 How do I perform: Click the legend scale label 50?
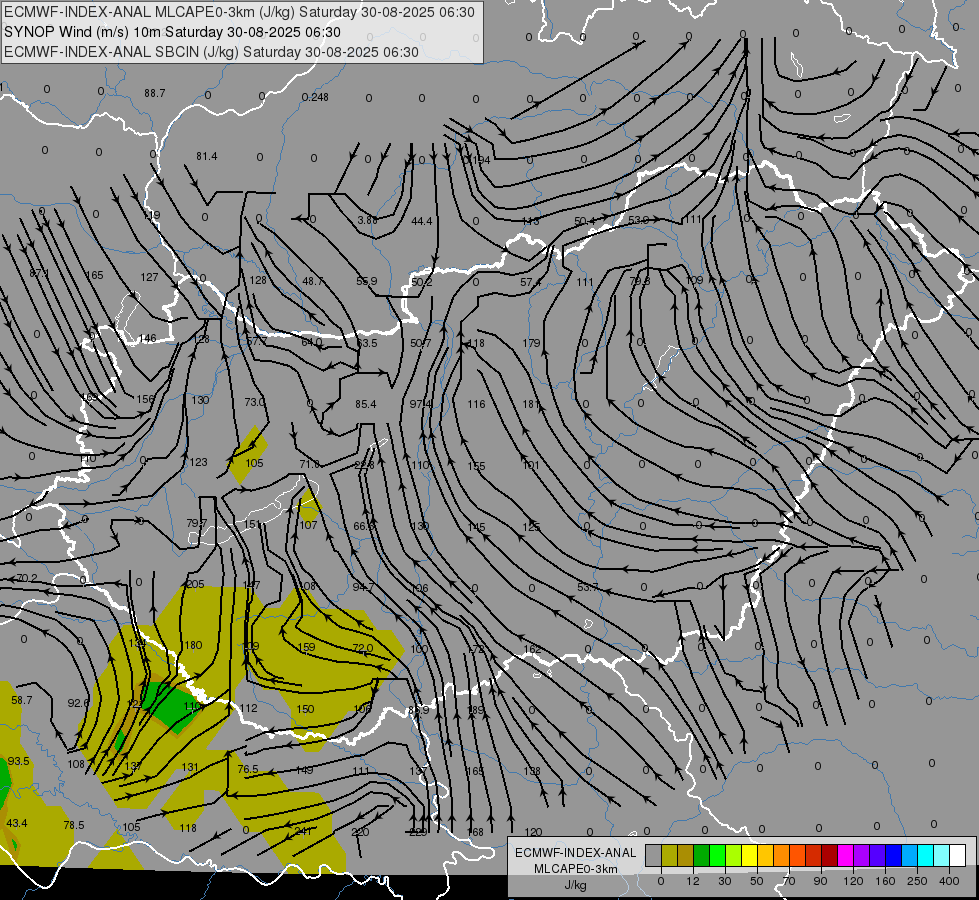(x=757, y=882)
